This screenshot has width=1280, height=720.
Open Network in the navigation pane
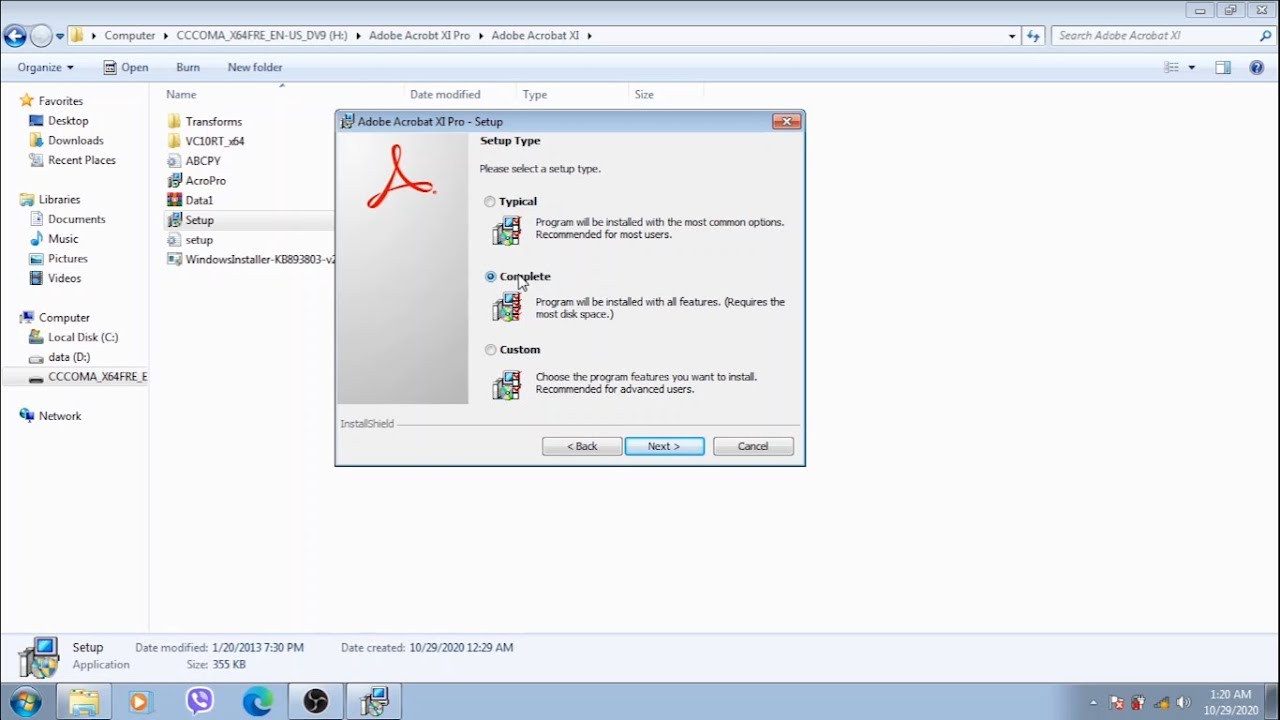50,416
